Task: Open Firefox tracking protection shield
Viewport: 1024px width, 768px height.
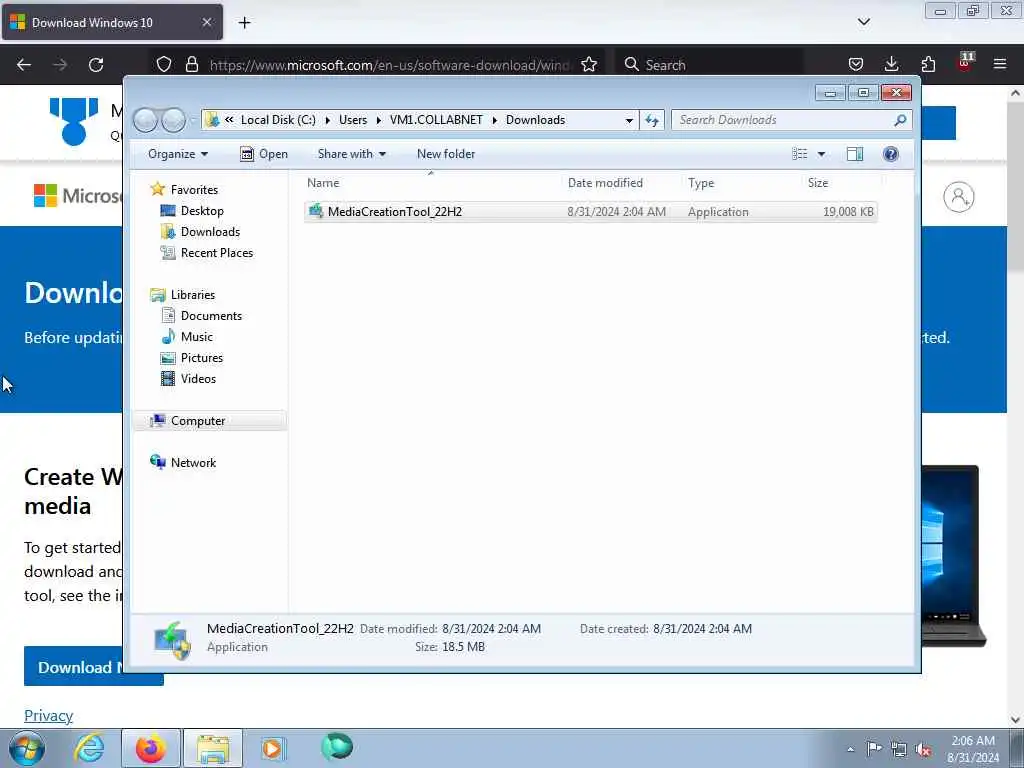Action: click(164, 65)
